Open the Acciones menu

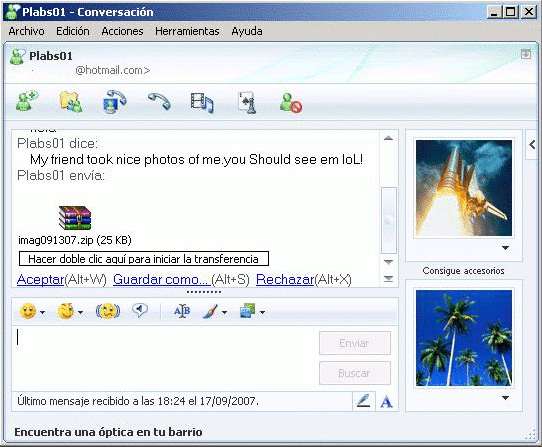coord(122,31)
